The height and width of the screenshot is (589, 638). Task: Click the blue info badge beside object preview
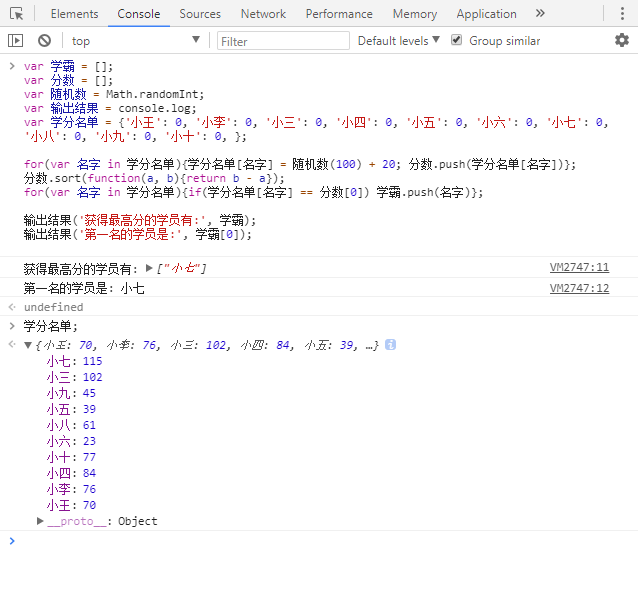click(x=390, y=345)
